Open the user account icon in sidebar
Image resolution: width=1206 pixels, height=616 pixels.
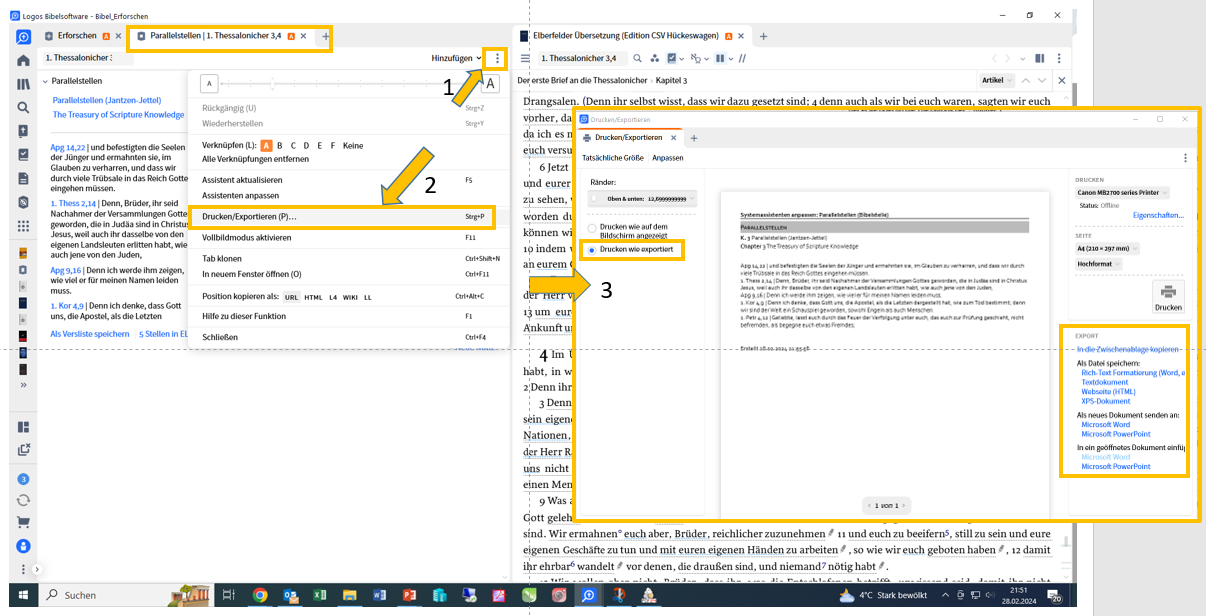[x=23, y=546]
